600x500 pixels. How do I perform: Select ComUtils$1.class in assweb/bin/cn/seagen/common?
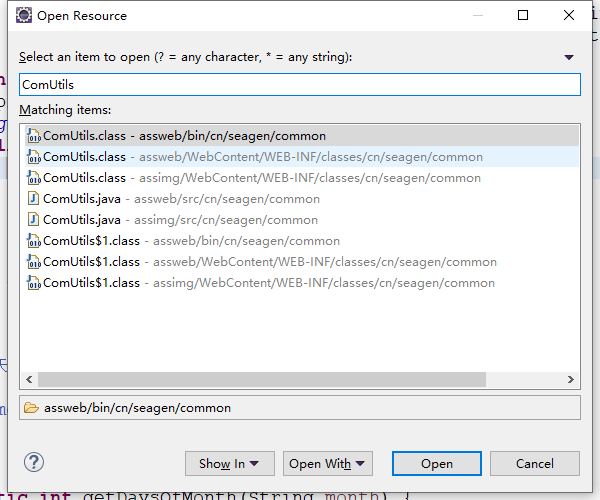tap(302, 241)
